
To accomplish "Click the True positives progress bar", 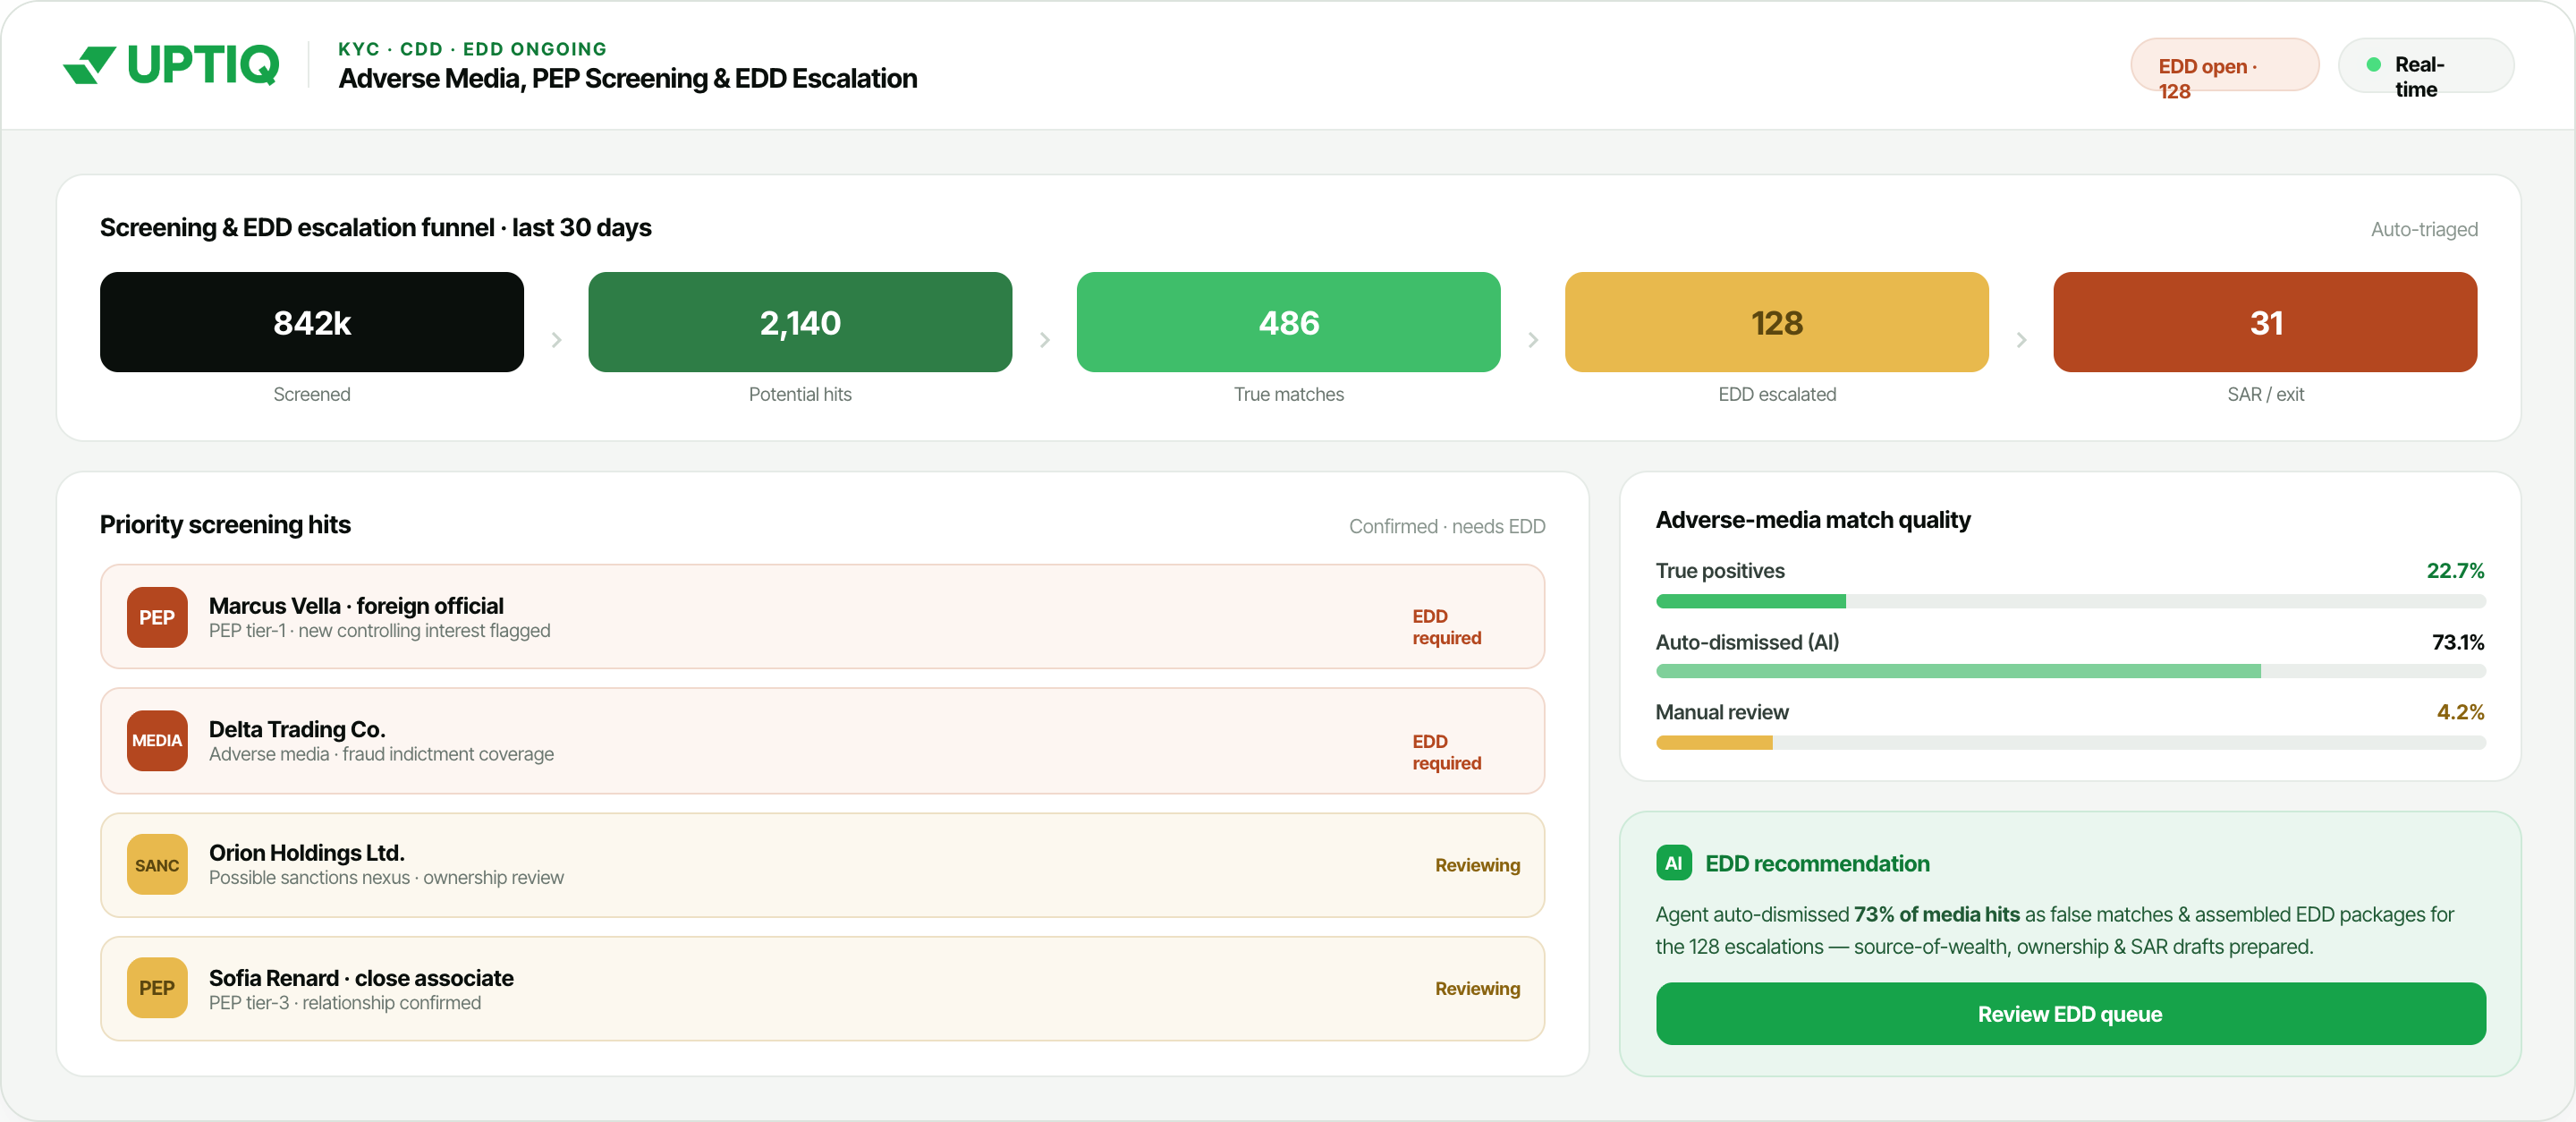I will tap(2070, 601).
